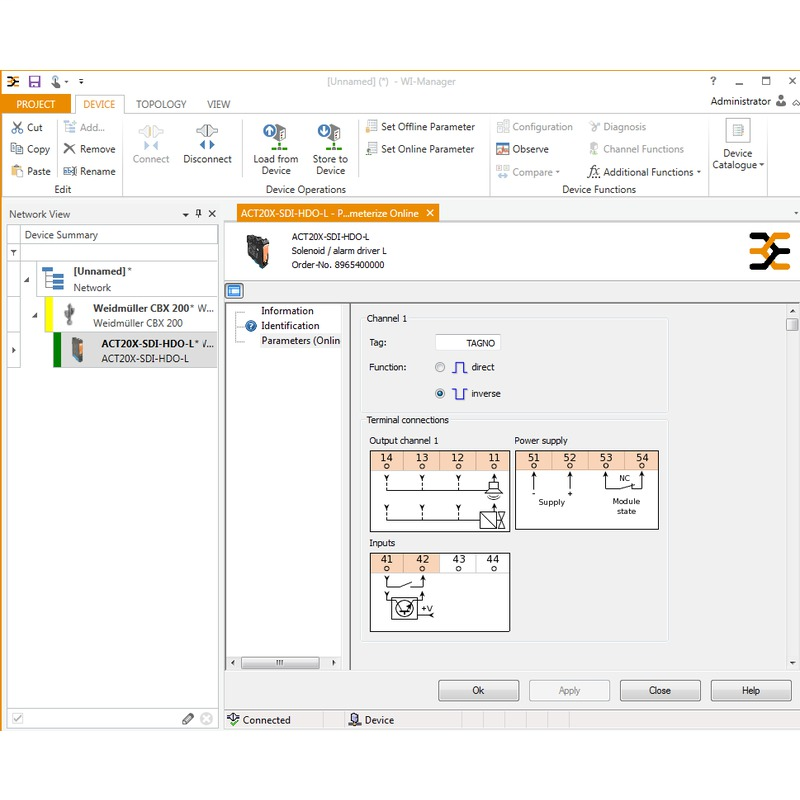Collapse the [Unnamed] Network tree node

pyautogui.click(x=27, y=280)
